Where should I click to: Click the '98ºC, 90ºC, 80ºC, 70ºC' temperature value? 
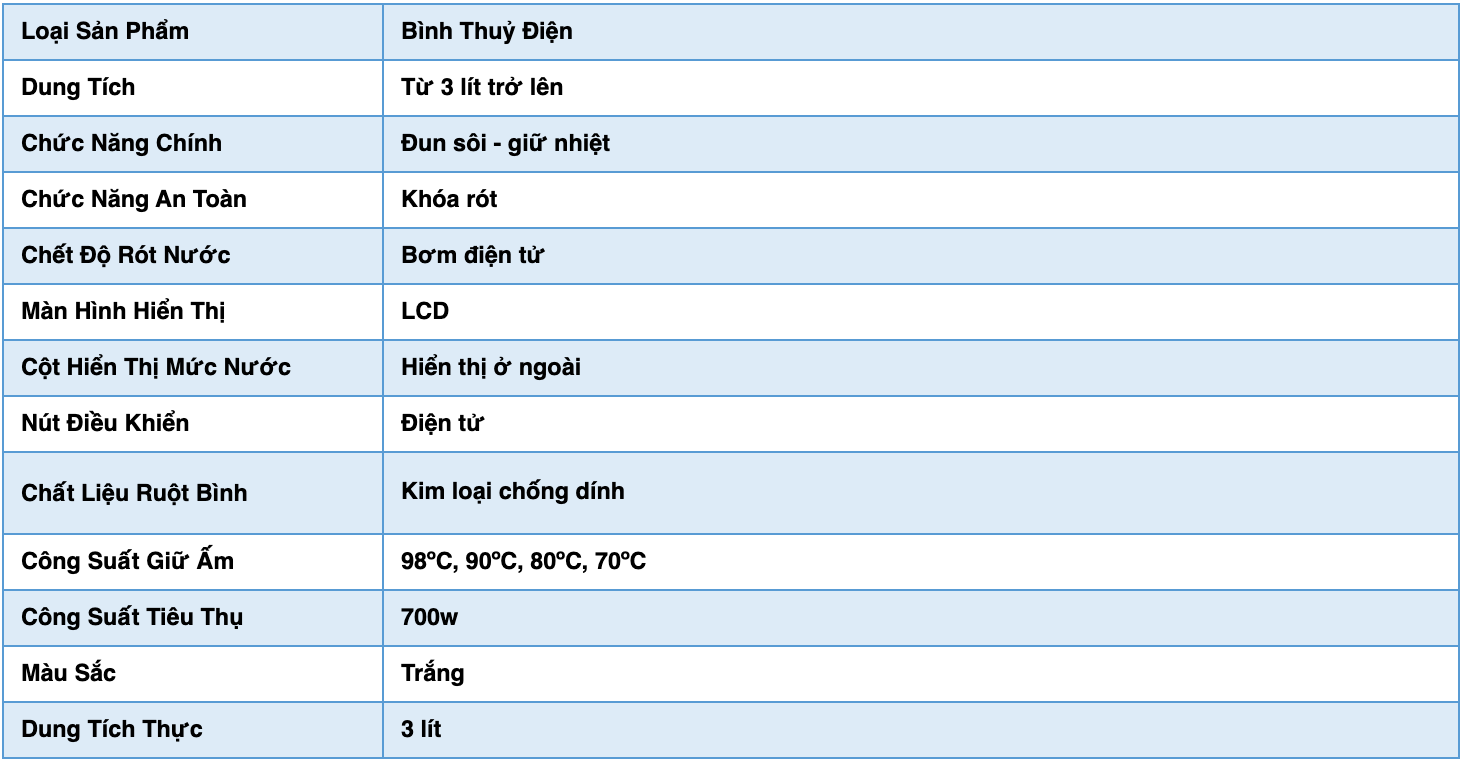(524, 561)
